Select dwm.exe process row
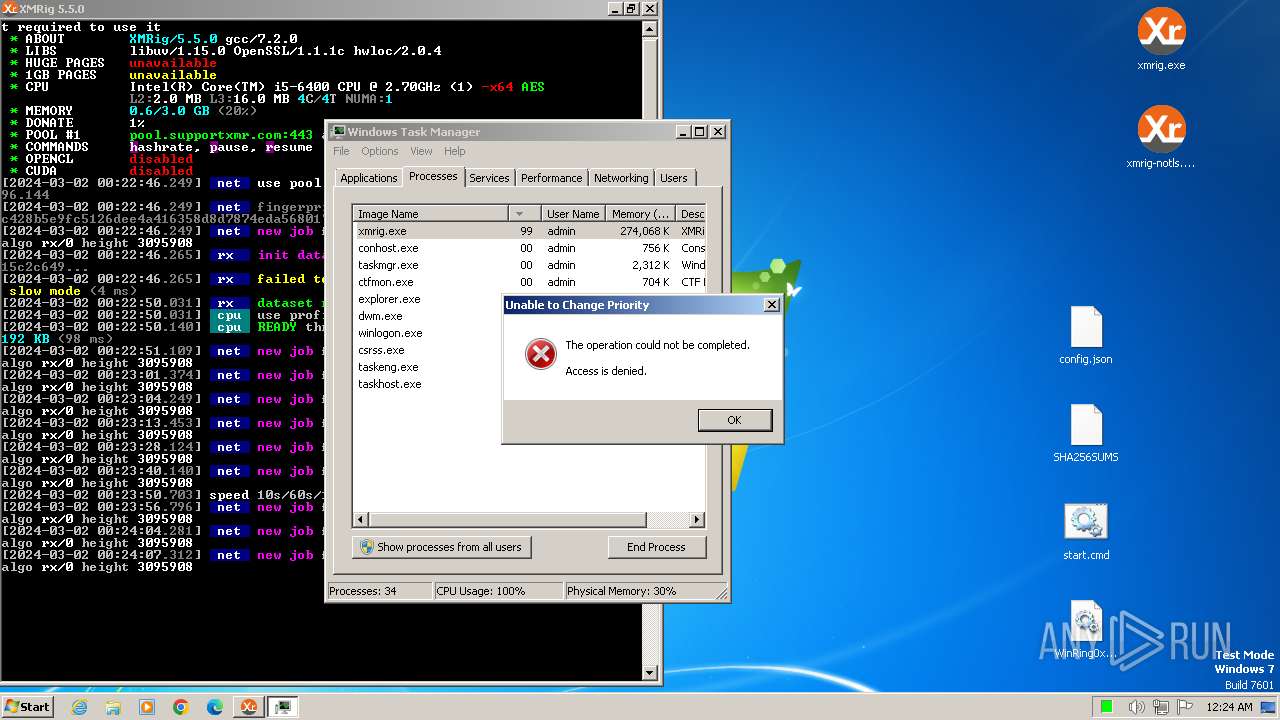The height and width of the screenshot is (720, 1280). click(x=427, y=316)
